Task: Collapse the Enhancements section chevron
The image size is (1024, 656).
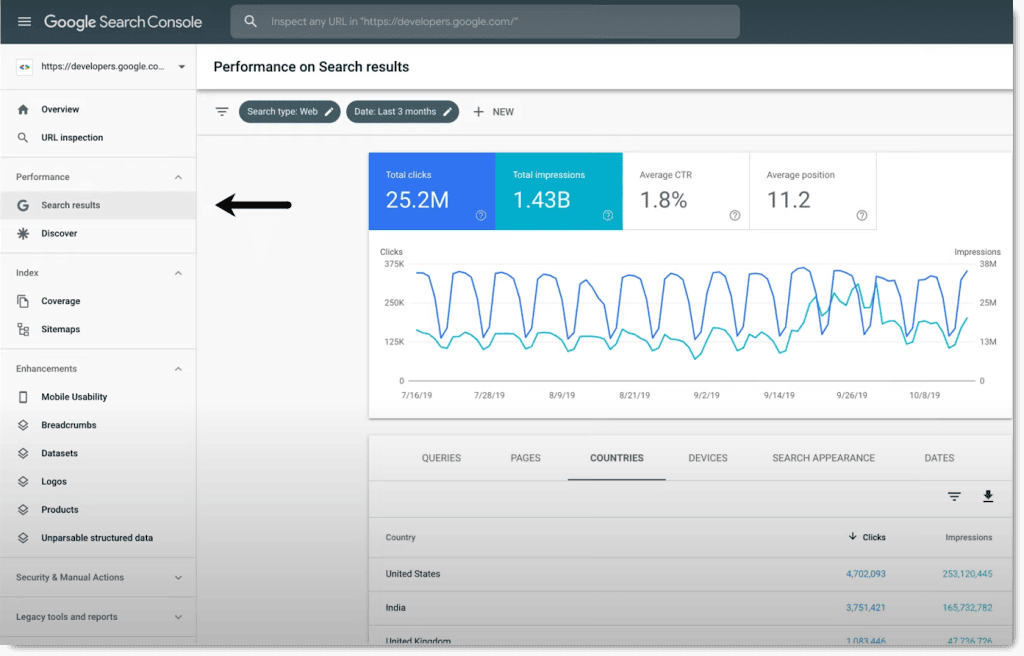Action: [178, 369]
